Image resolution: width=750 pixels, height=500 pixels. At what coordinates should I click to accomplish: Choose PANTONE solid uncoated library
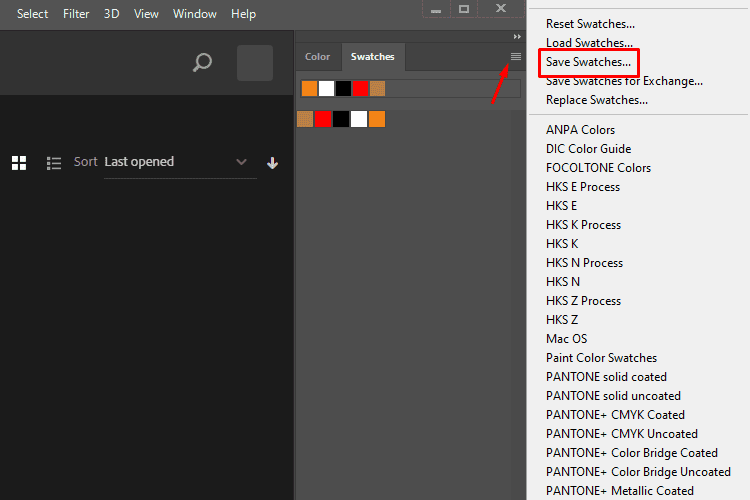click(613, 396)
